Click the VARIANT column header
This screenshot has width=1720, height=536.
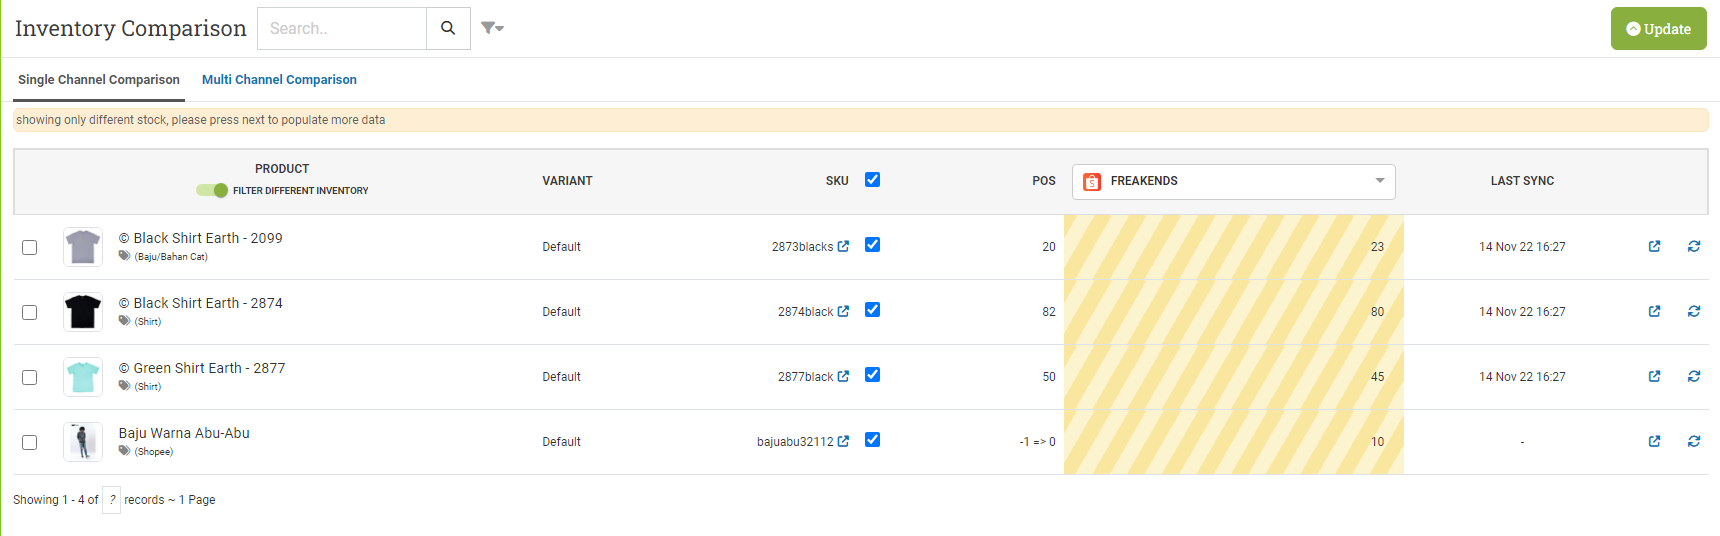point(567,181)
